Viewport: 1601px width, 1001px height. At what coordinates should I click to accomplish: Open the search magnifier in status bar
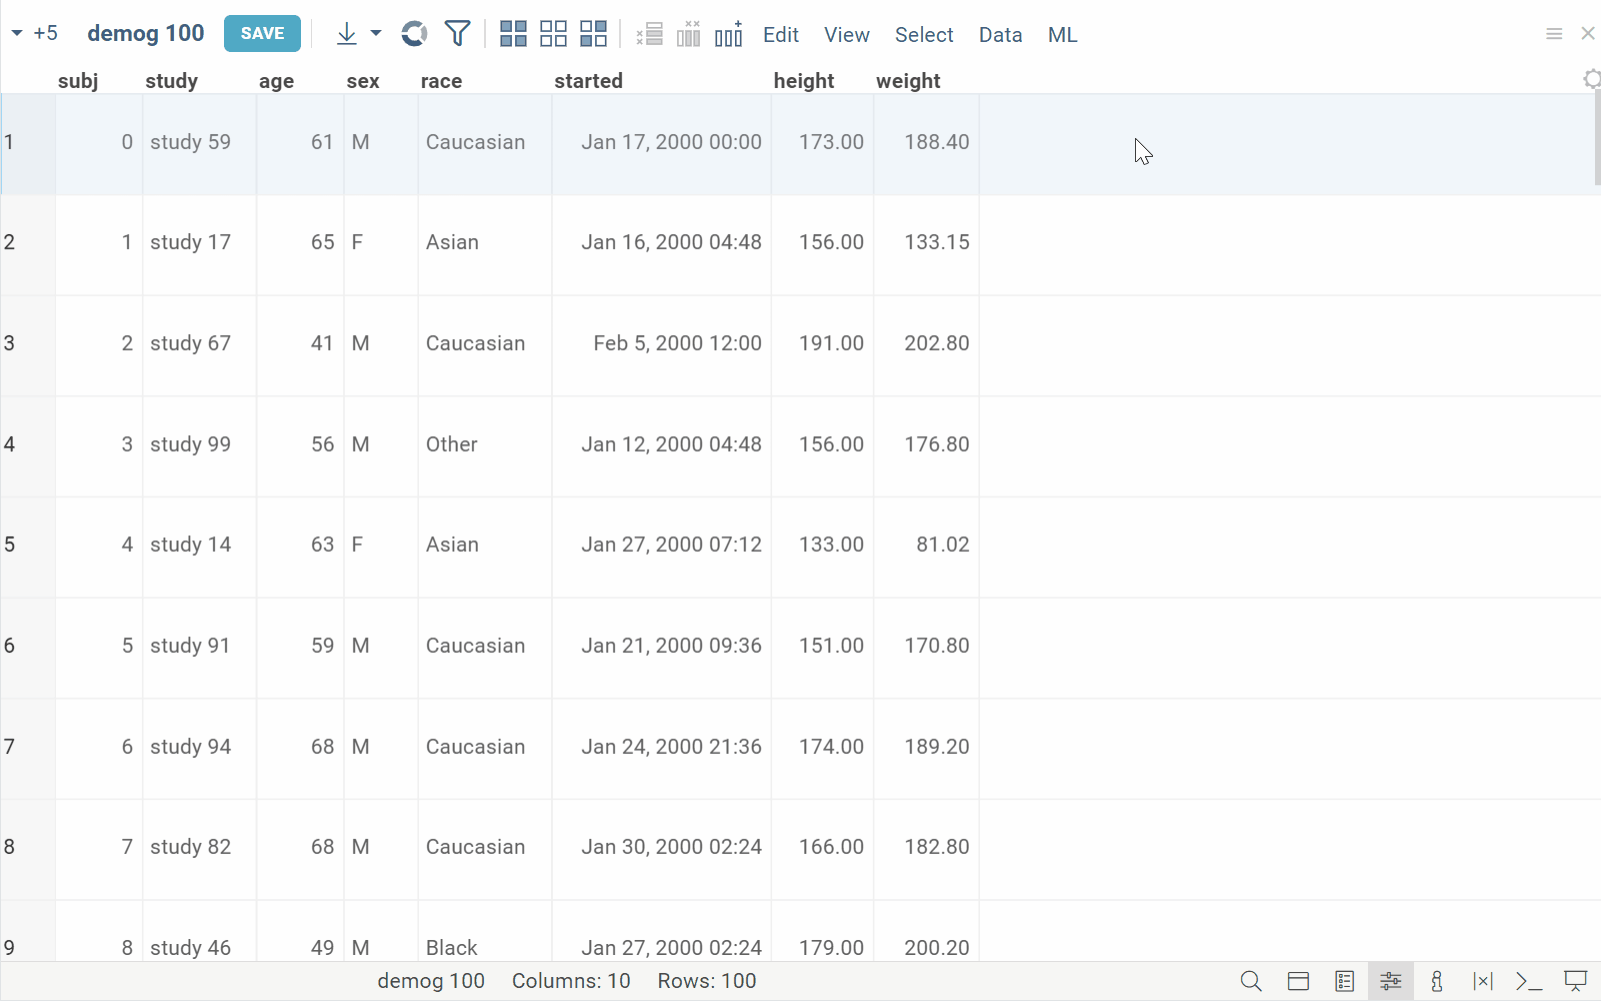(x=1250, y=981)
